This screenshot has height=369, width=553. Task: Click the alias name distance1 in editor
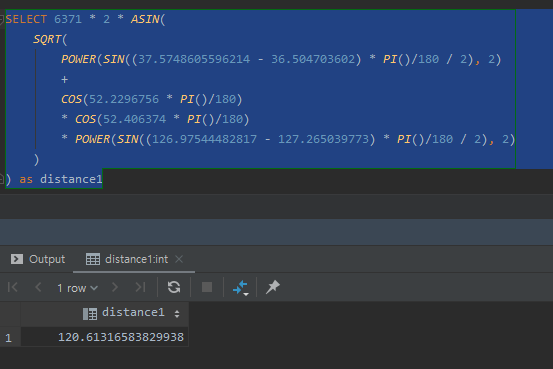click(x=71, y=179)
